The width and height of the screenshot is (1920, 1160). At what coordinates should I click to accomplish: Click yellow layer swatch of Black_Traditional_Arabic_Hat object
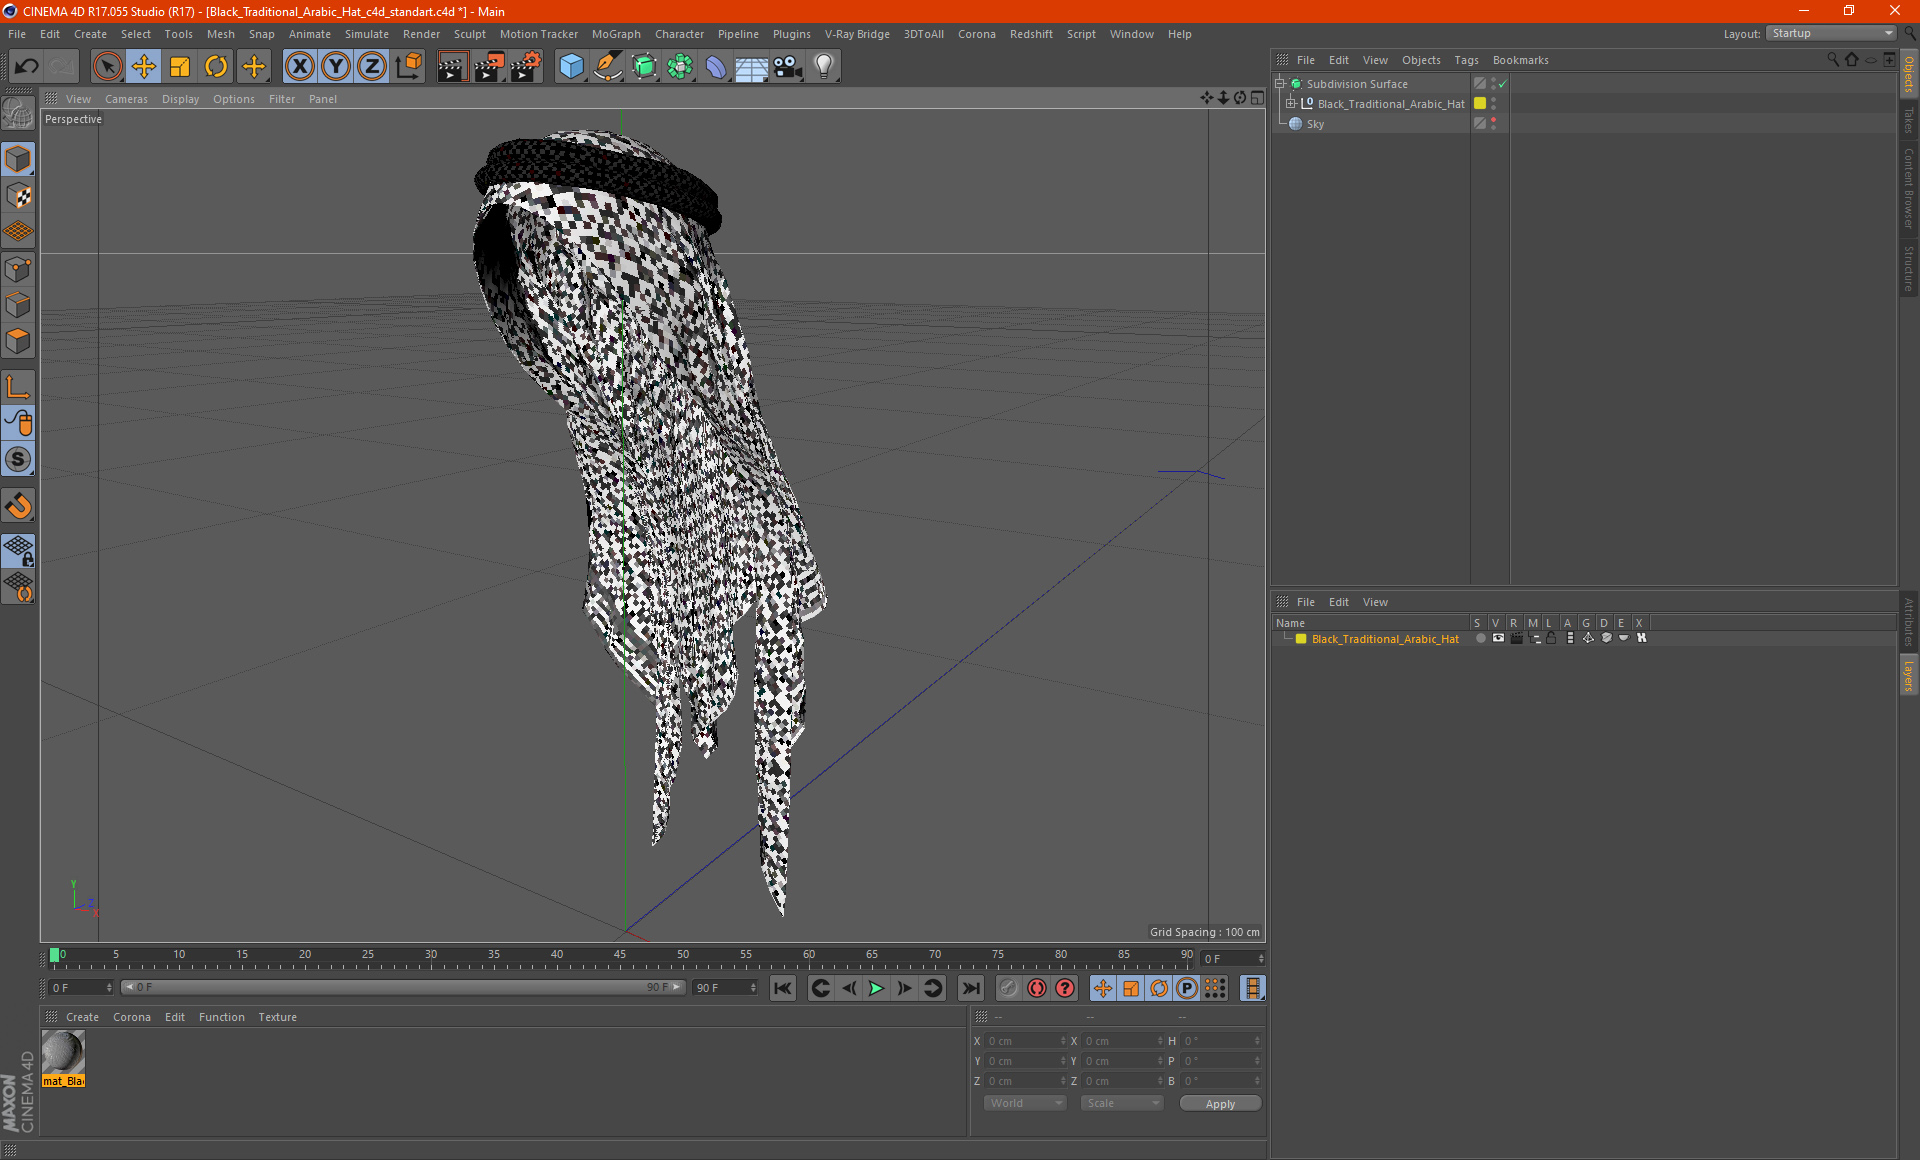pos(1480,104)
